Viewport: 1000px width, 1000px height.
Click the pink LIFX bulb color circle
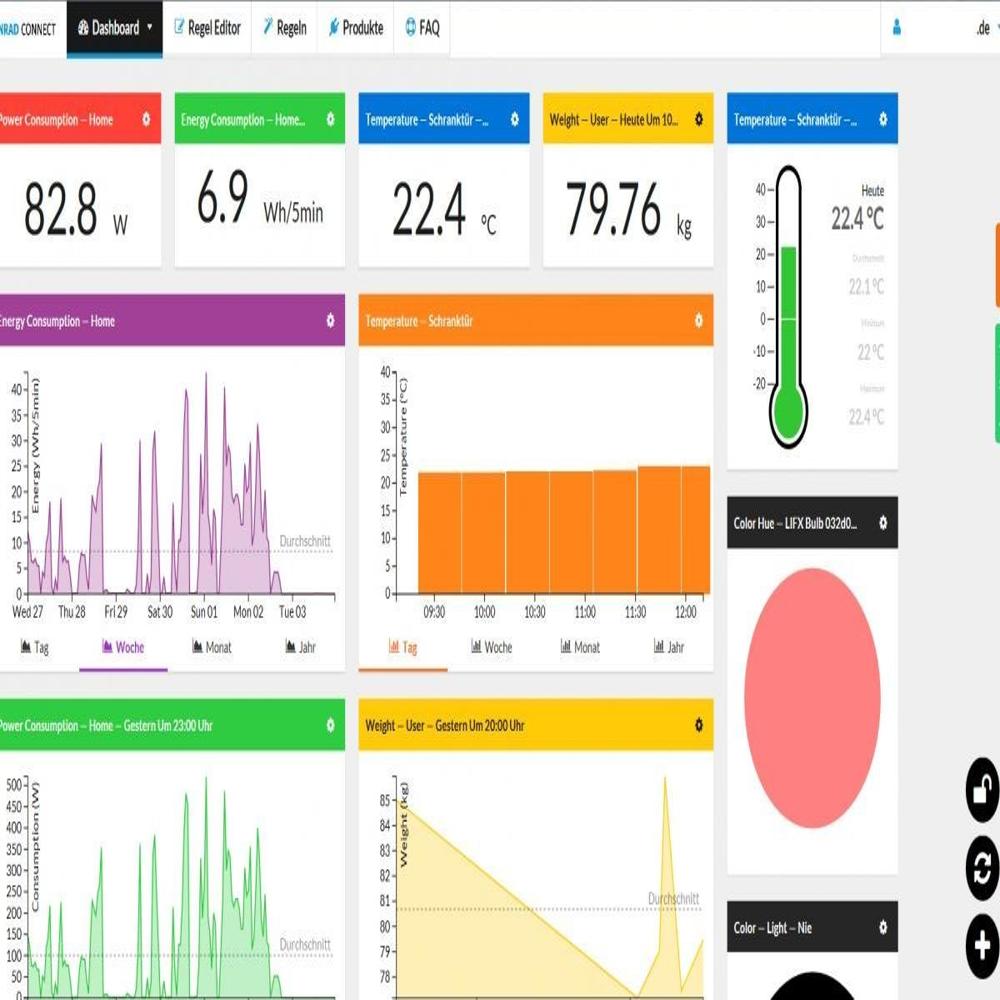(x=812, y=698)
